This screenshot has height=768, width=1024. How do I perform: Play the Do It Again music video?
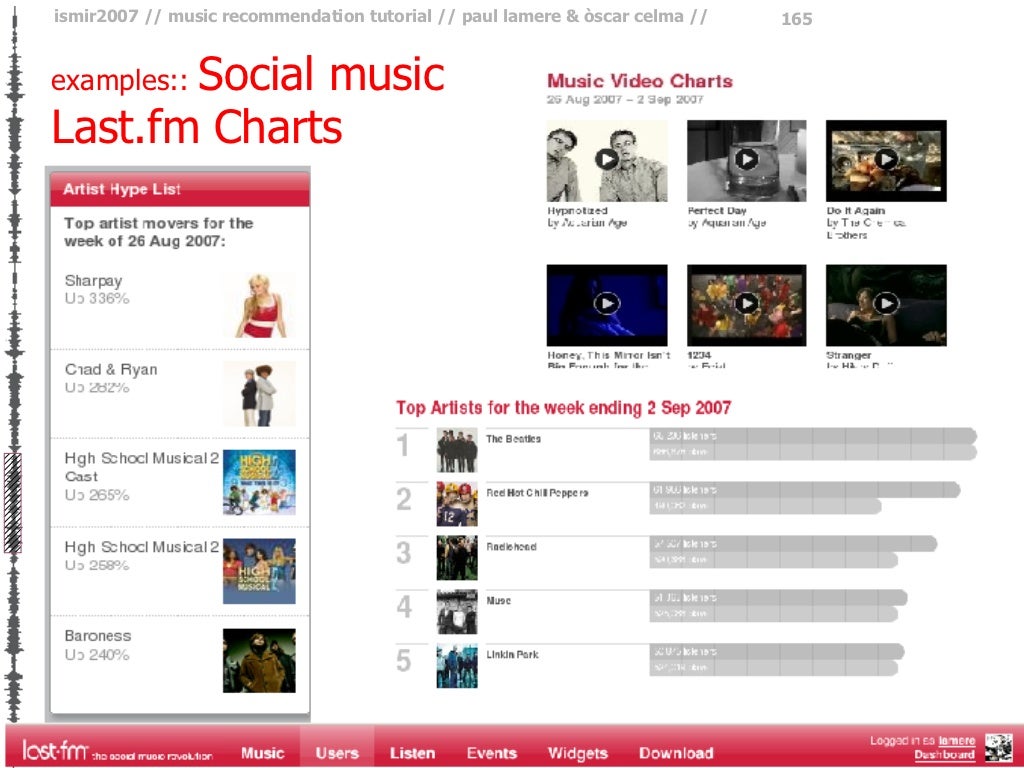(x=886, y=159)
